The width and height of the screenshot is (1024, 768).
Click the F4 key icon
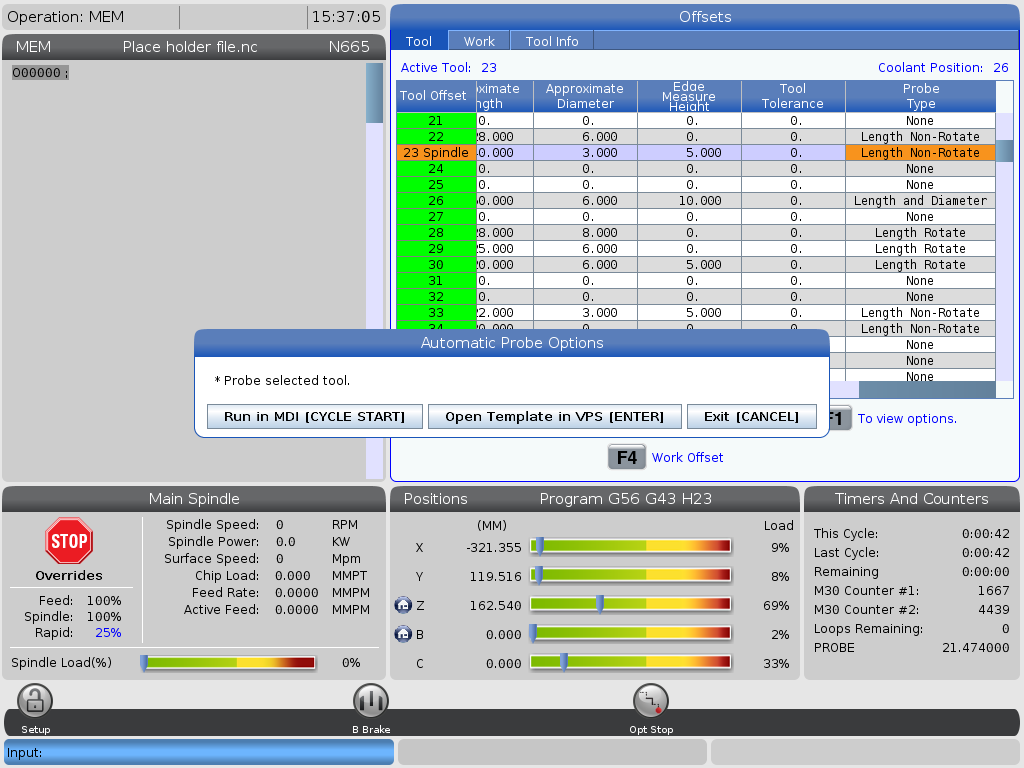pos(626,457)
